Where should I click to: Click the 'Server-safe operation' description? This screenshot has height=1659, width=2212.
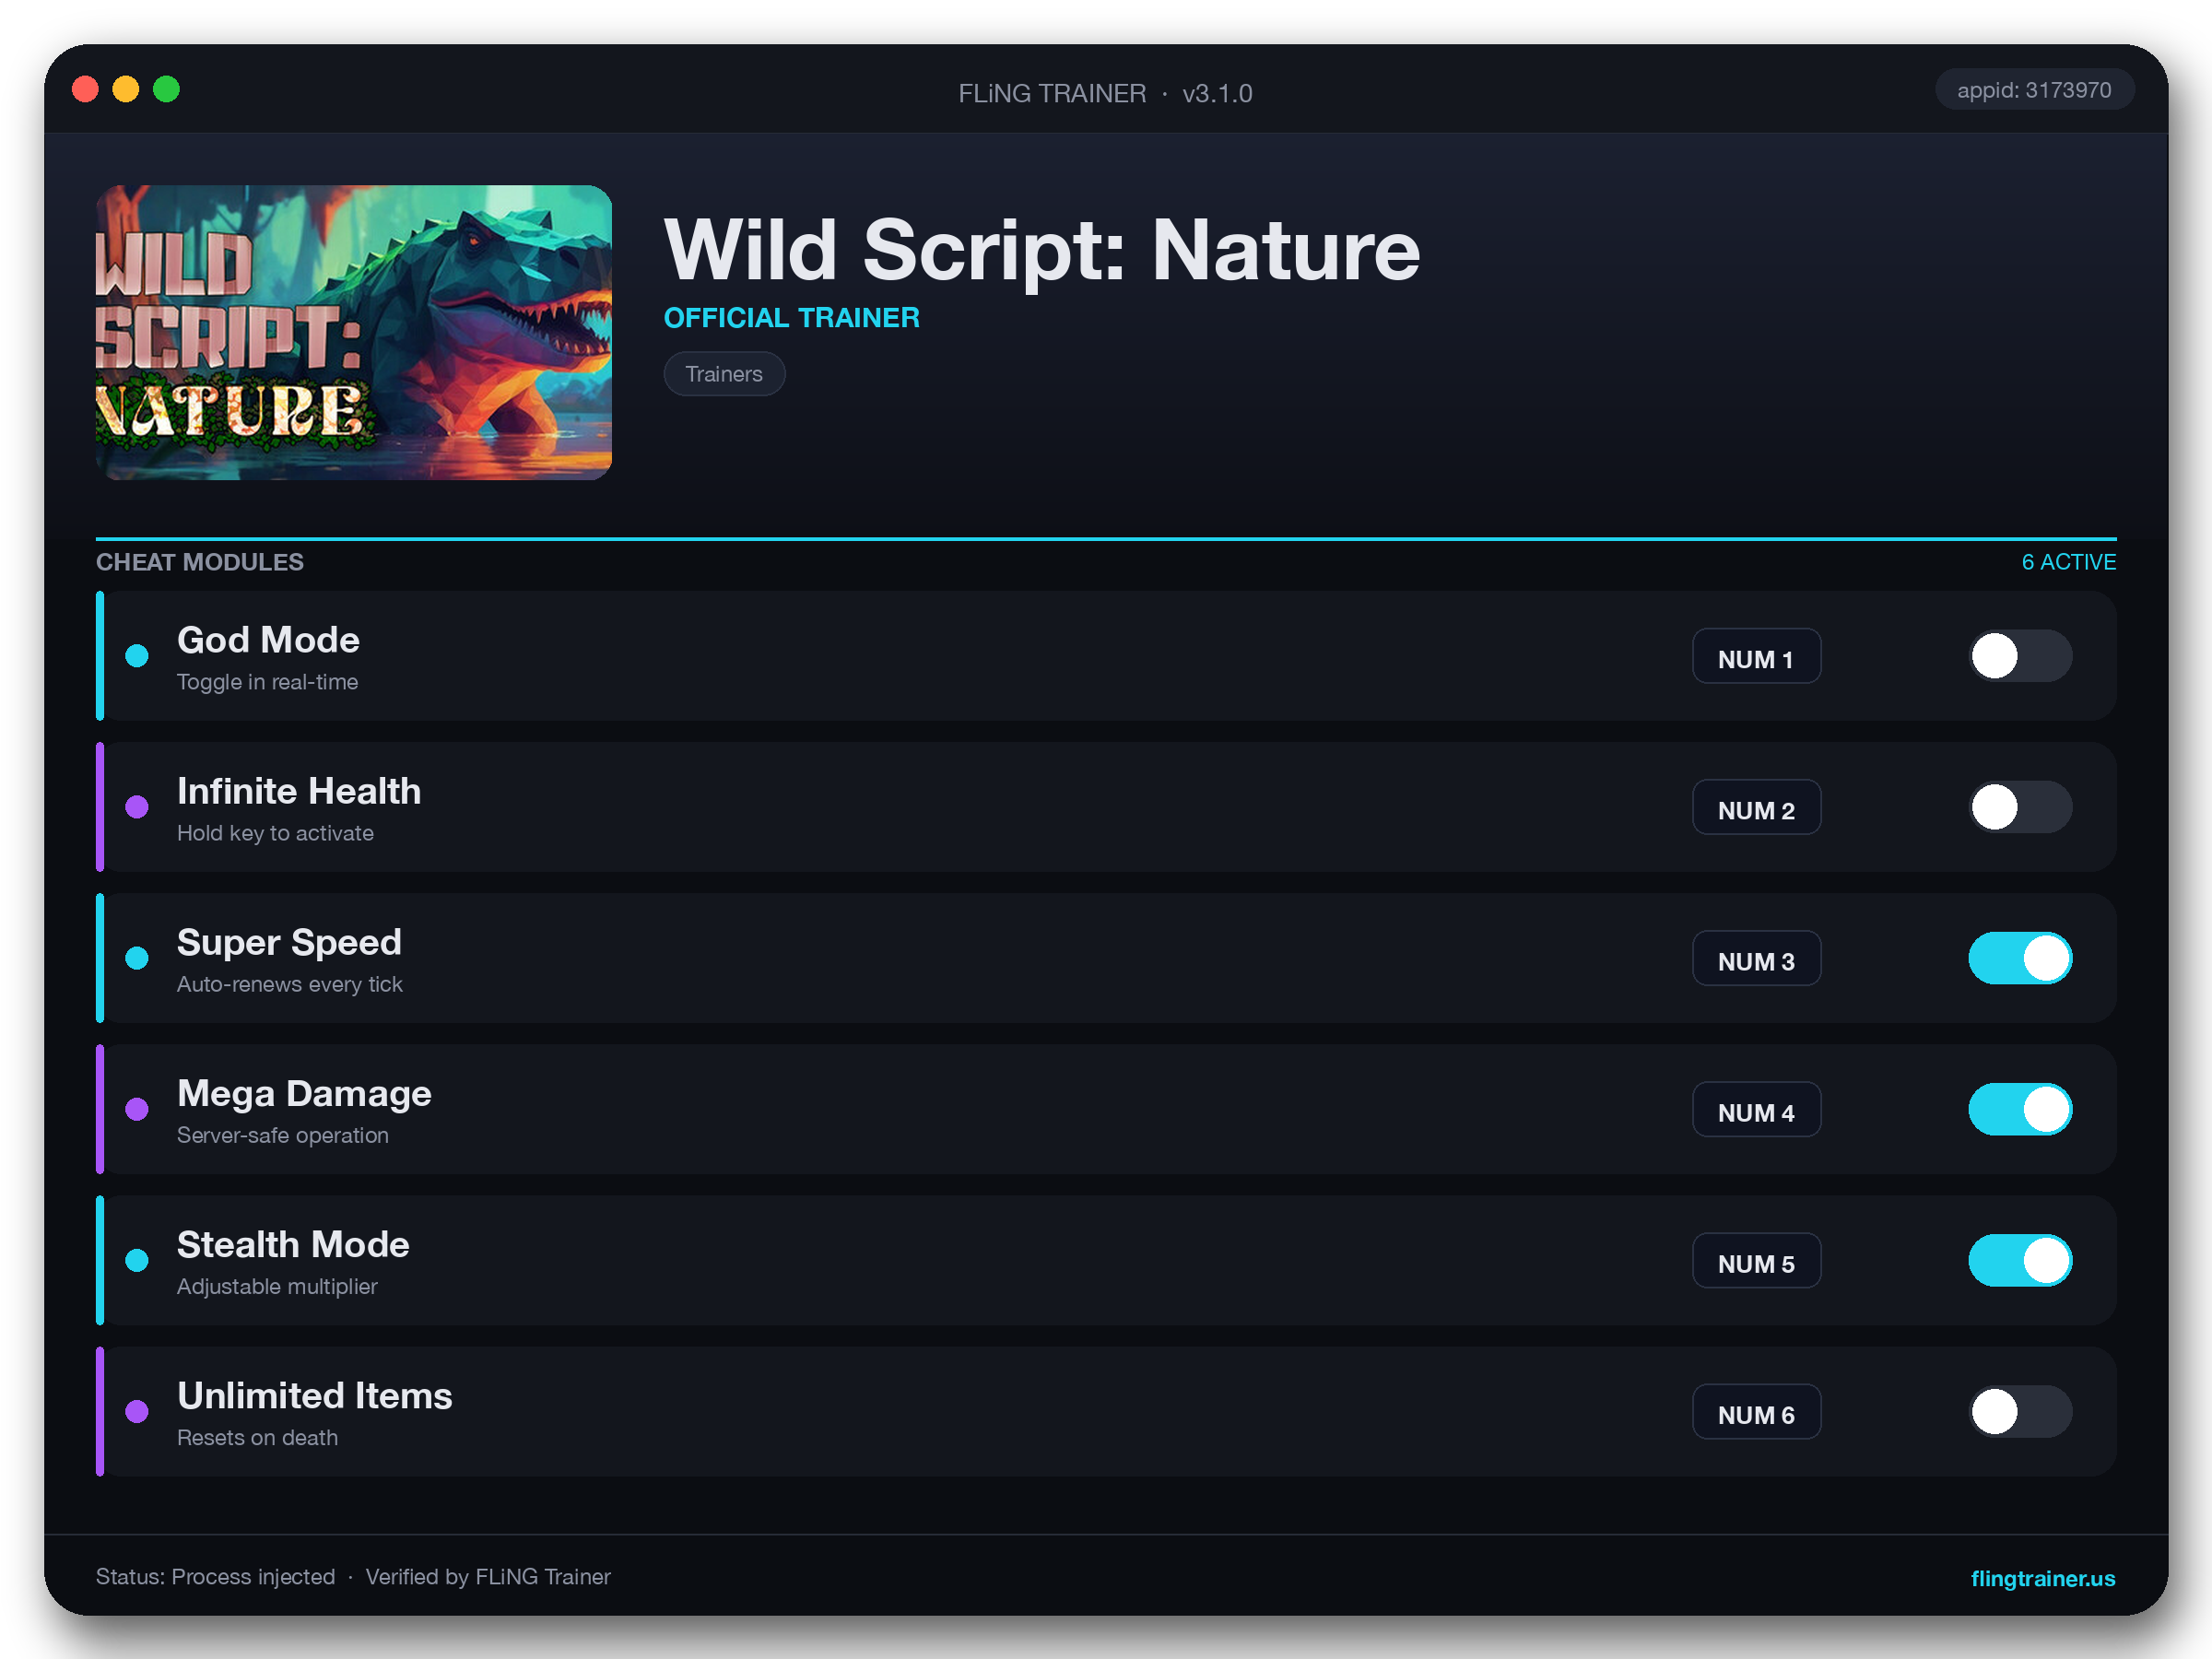tap(283, 1135)
